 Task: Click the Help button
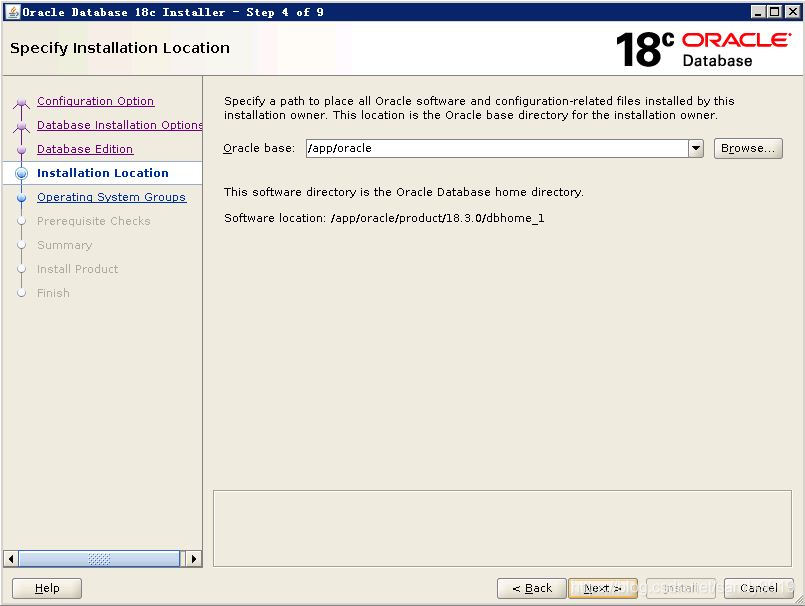coord(47,589)
